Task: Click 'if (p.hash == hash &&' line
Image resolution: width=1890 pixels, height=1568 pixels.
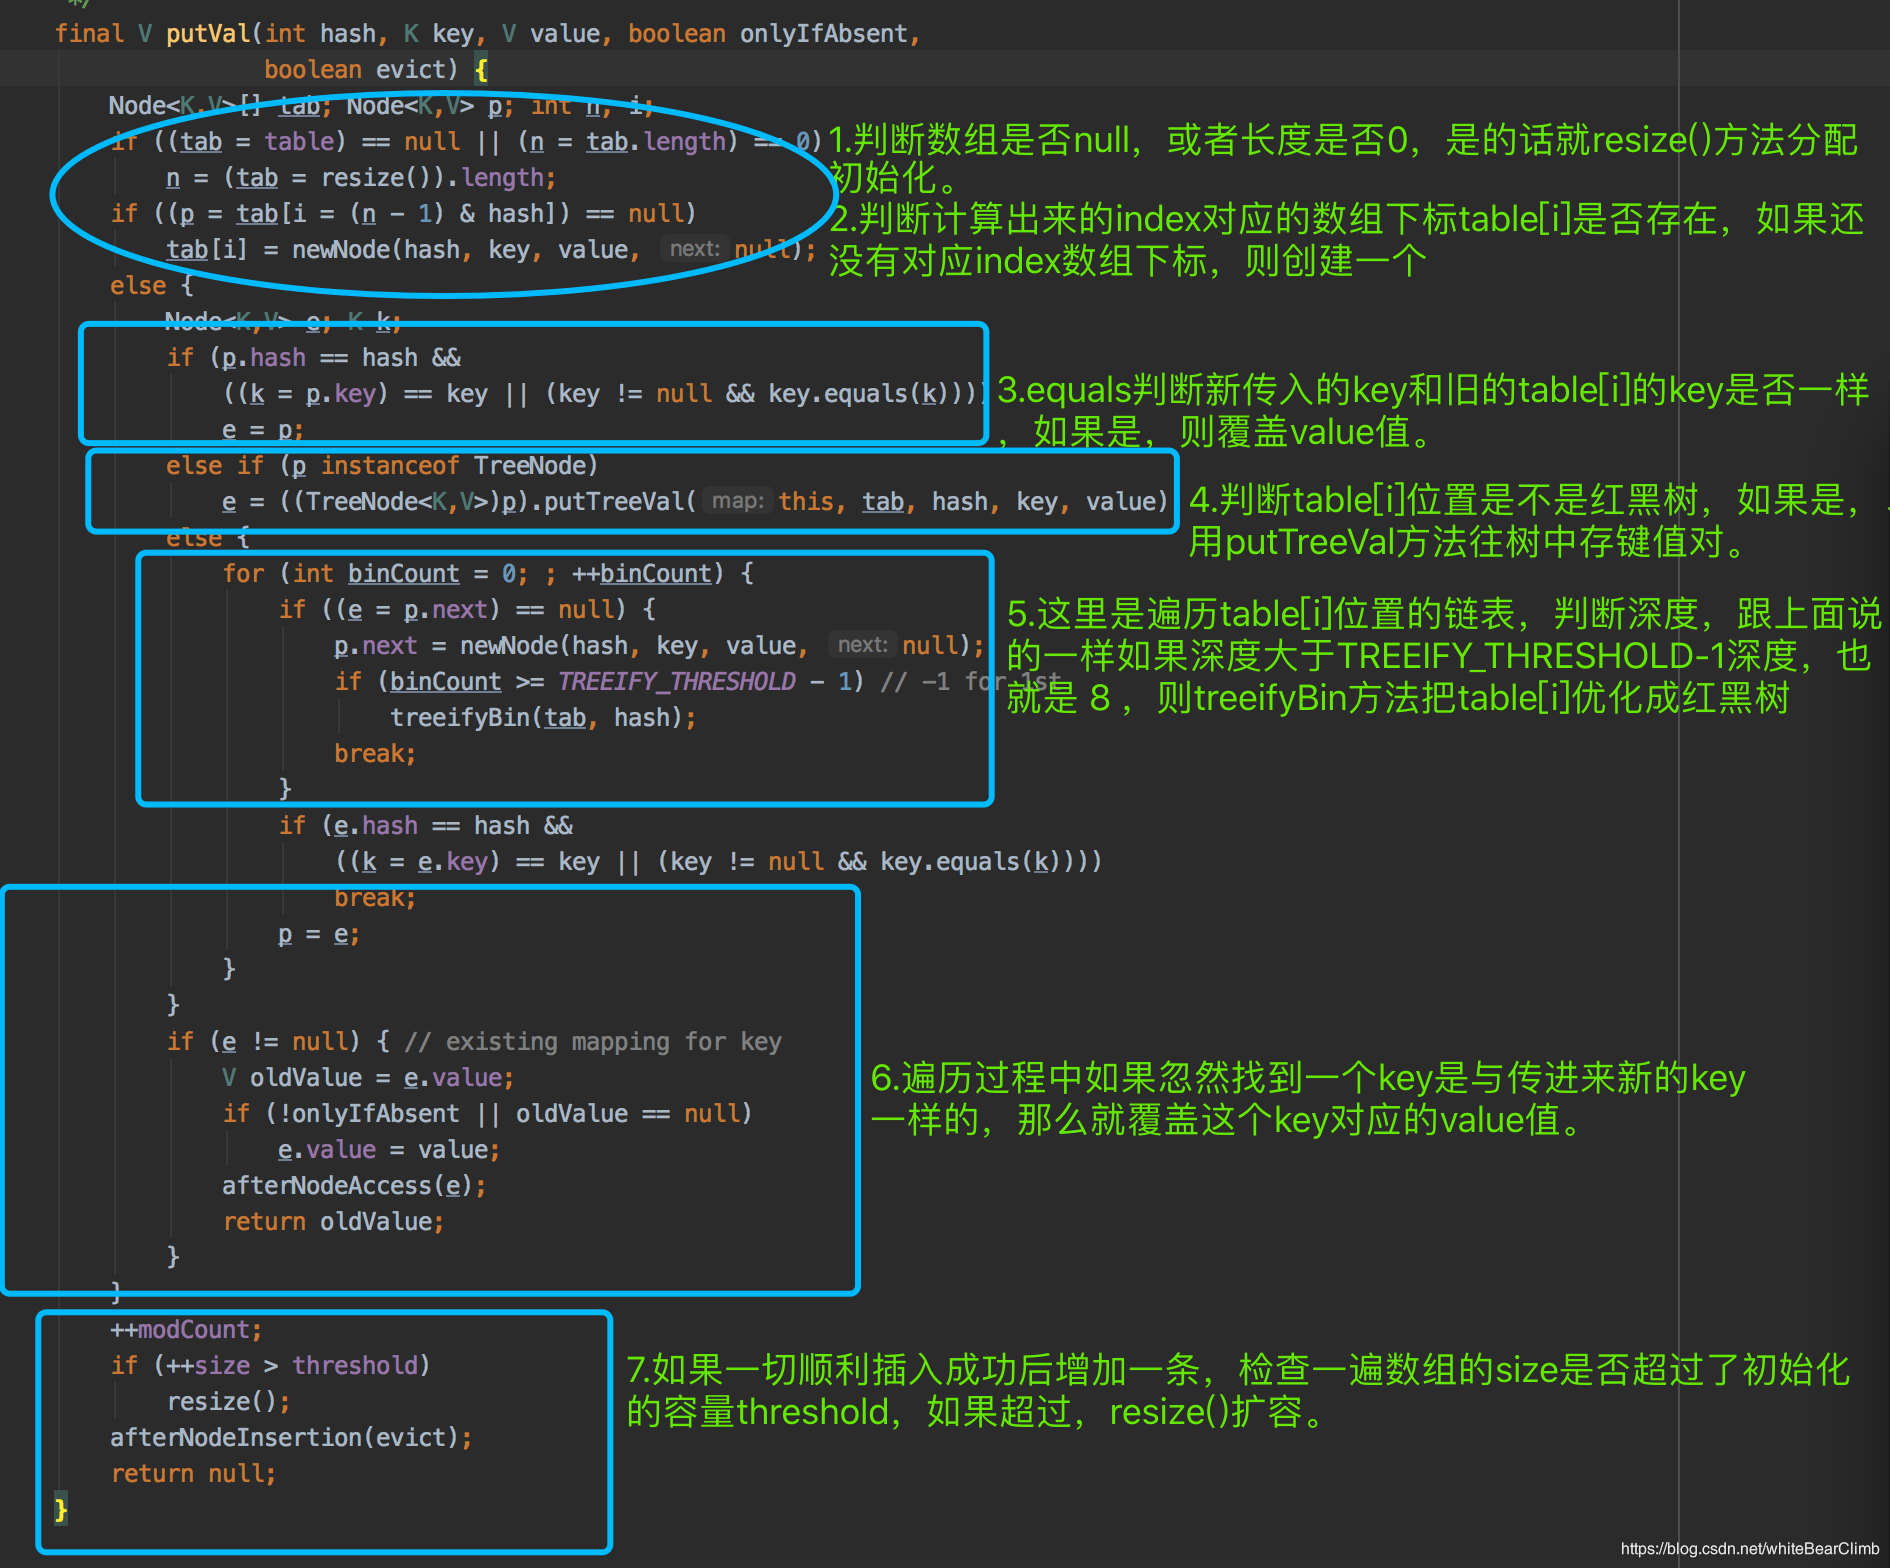Action: coord(313,358)
